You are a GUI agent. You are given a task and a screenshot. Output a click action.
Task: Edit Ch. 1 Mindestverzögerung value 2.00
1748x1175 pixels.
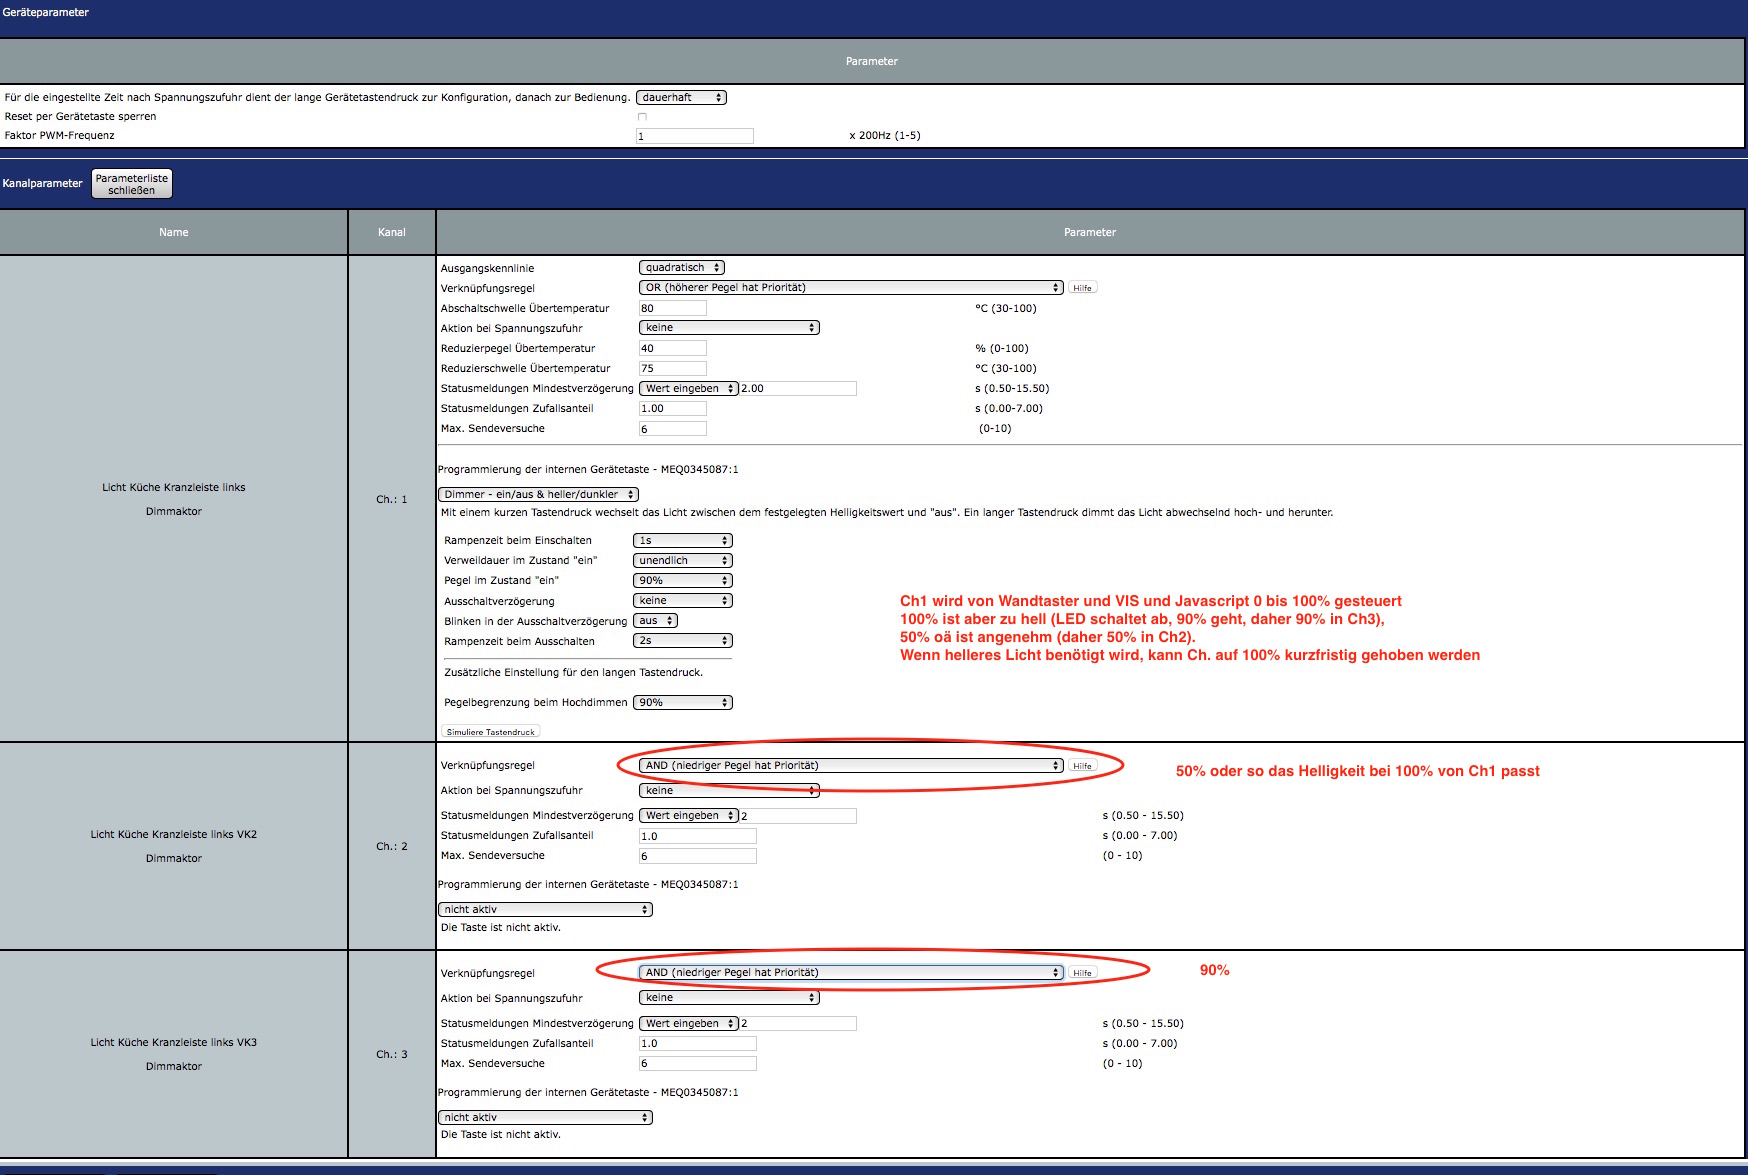[798, 388]
